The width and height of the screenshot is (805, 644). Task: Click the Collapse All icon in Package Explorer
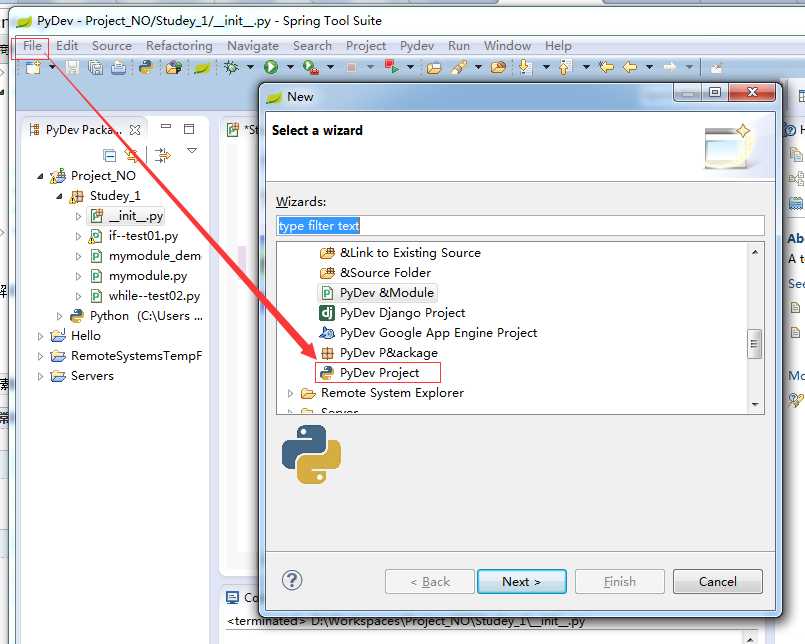click(x=109, y=155)
